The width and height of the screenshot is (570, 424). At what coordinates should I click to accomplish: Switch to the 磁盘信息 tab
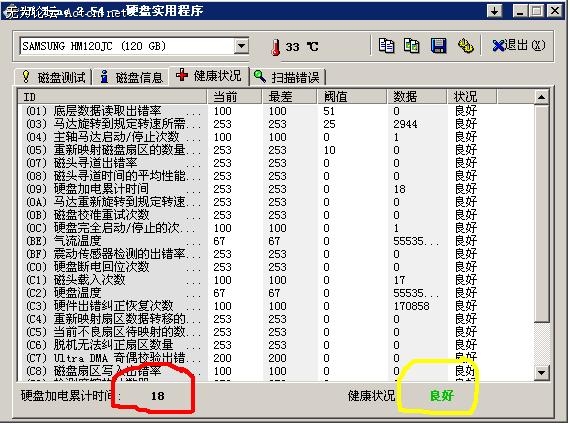(x=131, y=77)
